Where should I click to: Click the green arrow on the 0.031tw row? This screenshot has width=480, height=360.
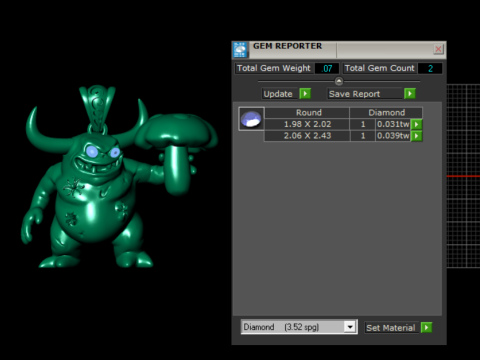point(417,124)
